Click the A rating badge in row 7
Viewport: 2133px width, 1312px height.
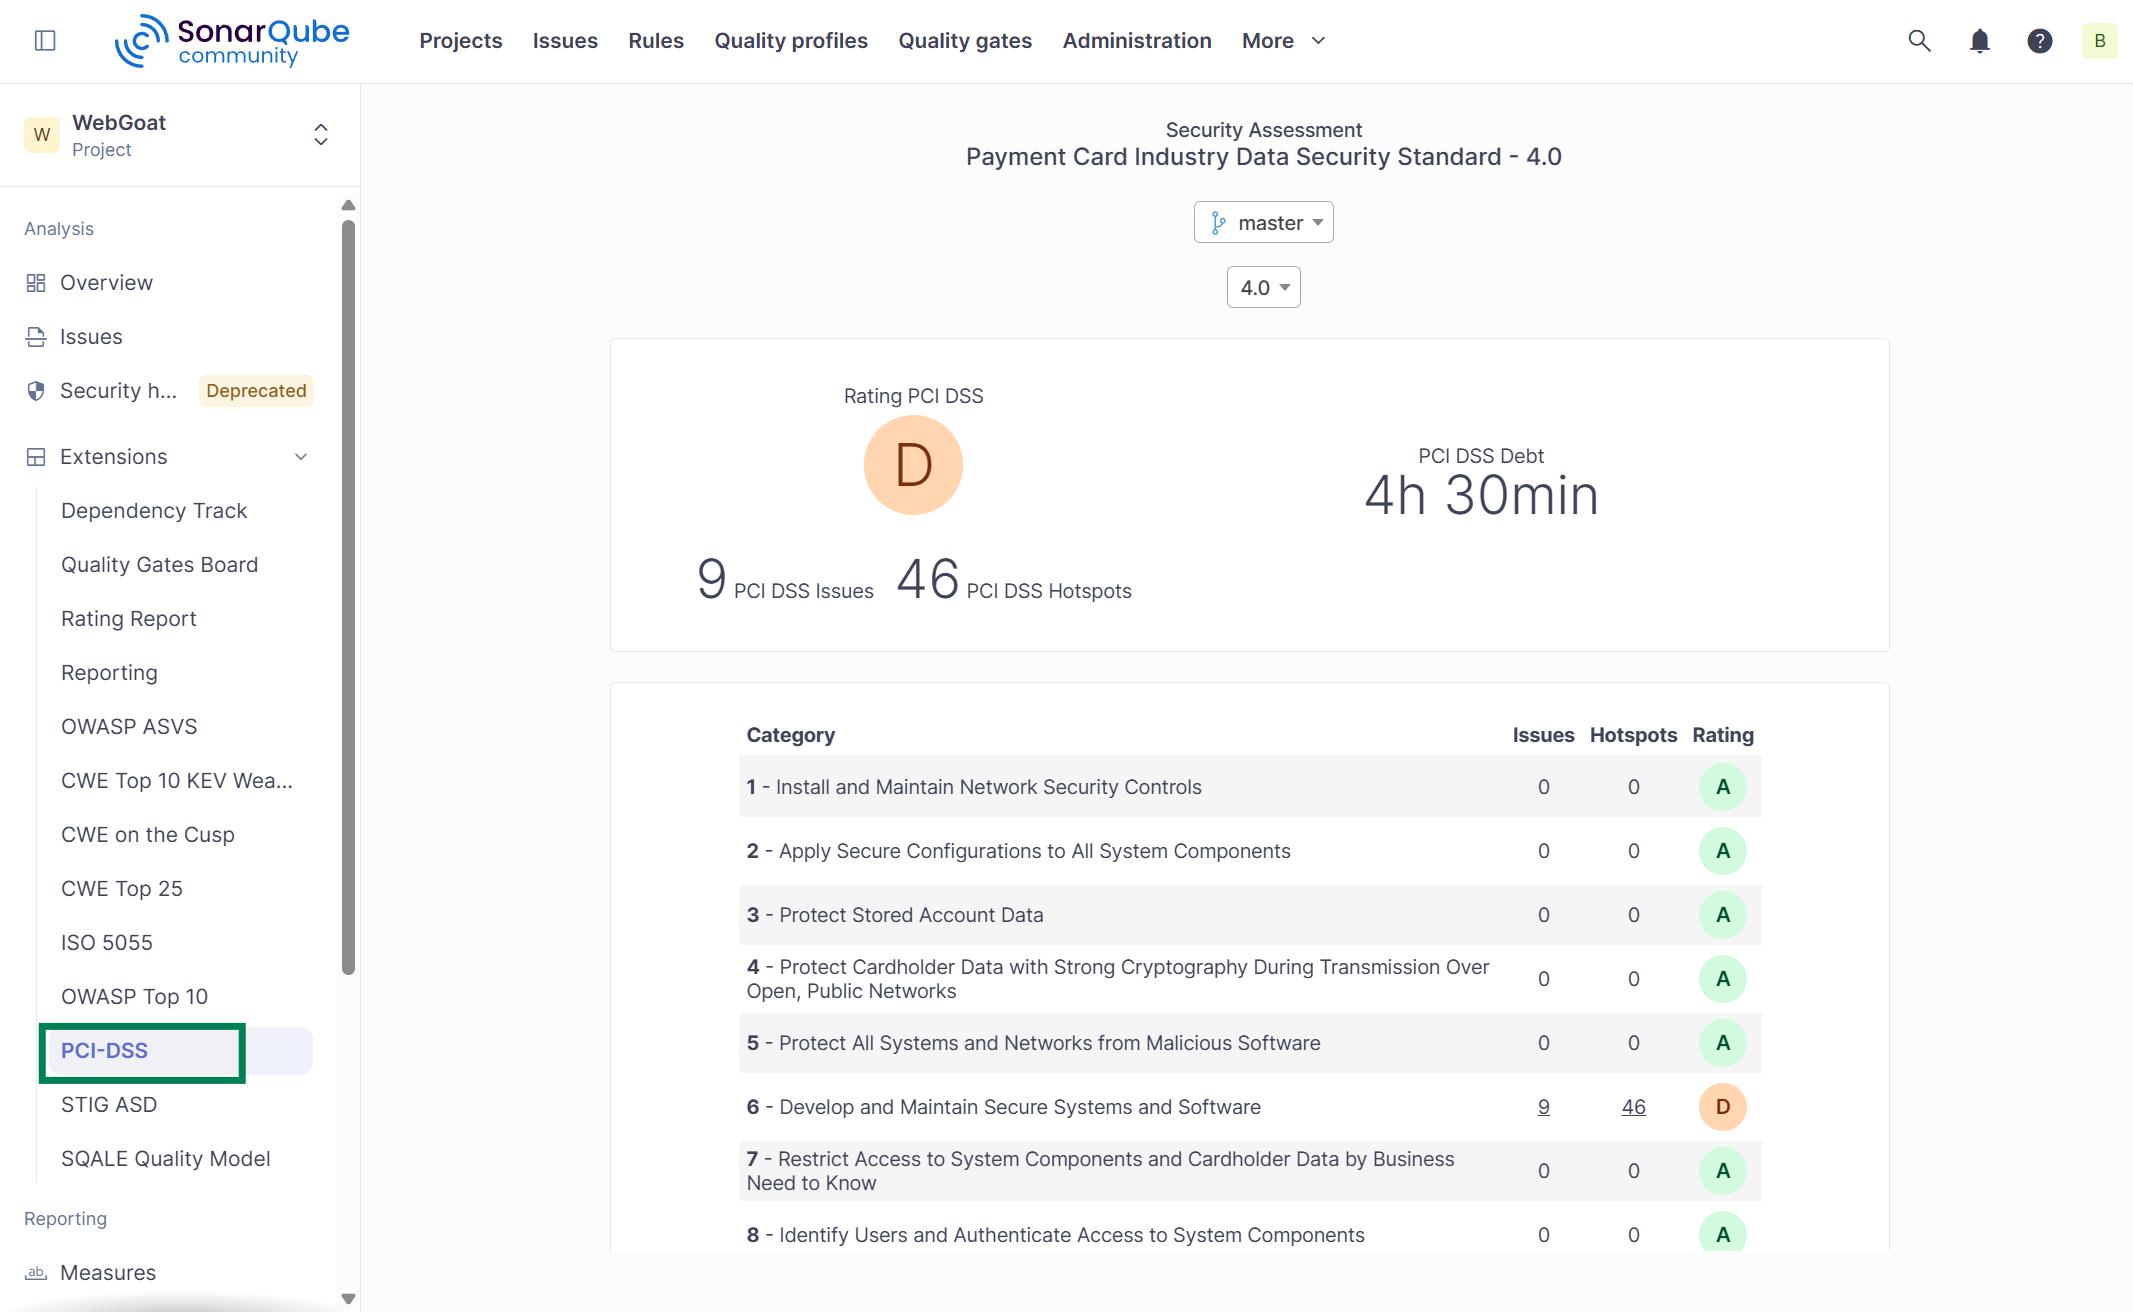pos(1722,1171)
